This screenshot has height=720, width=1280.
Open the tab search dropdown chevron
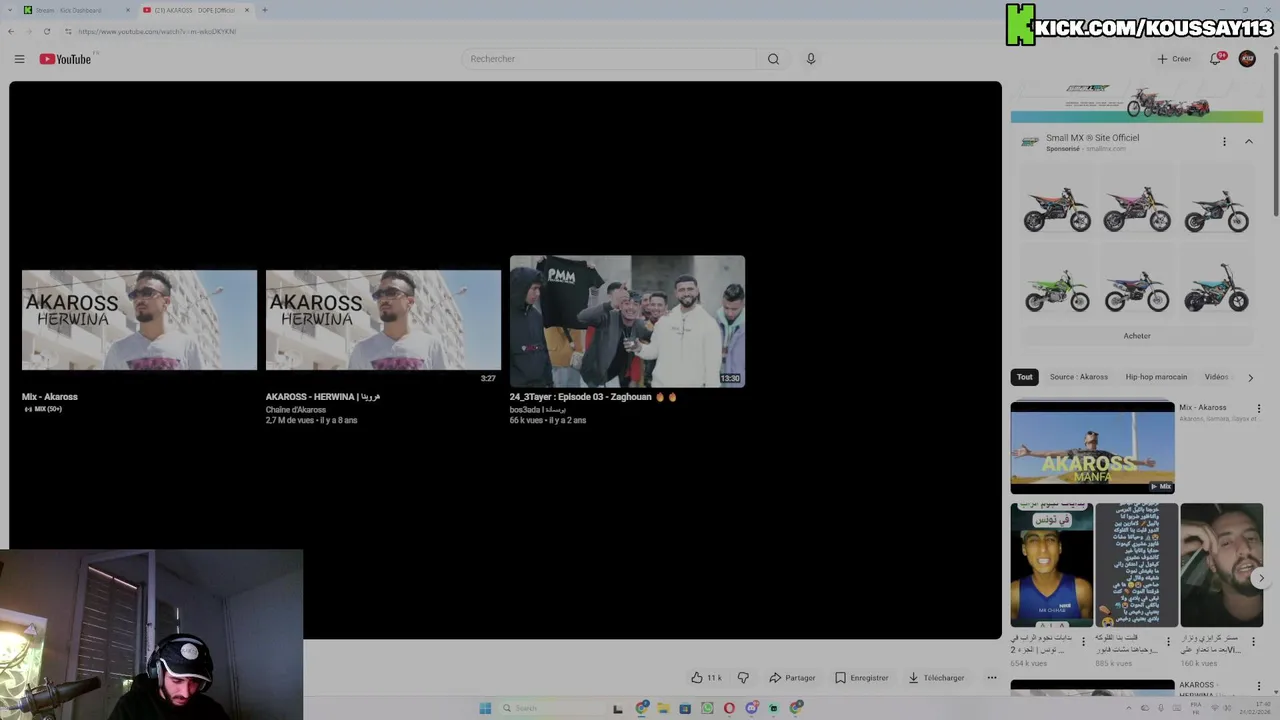pos(10,10)
